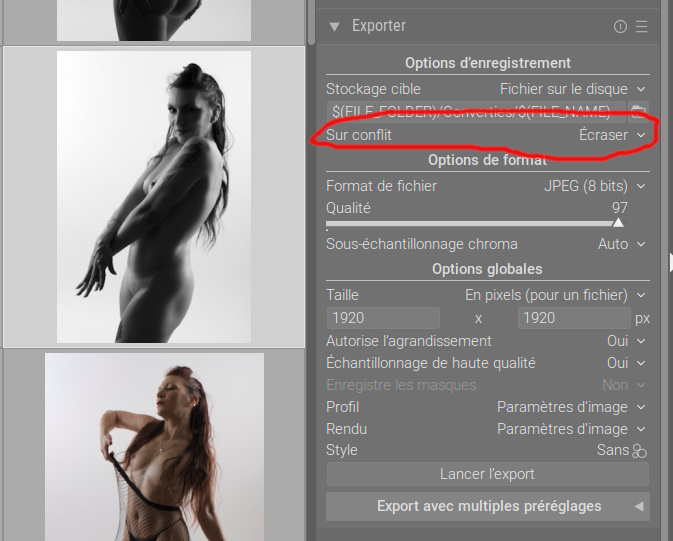673x541 pixels.
Task: Click the right panel collapse arrow on edge
Action: click(x=669, y=262)
